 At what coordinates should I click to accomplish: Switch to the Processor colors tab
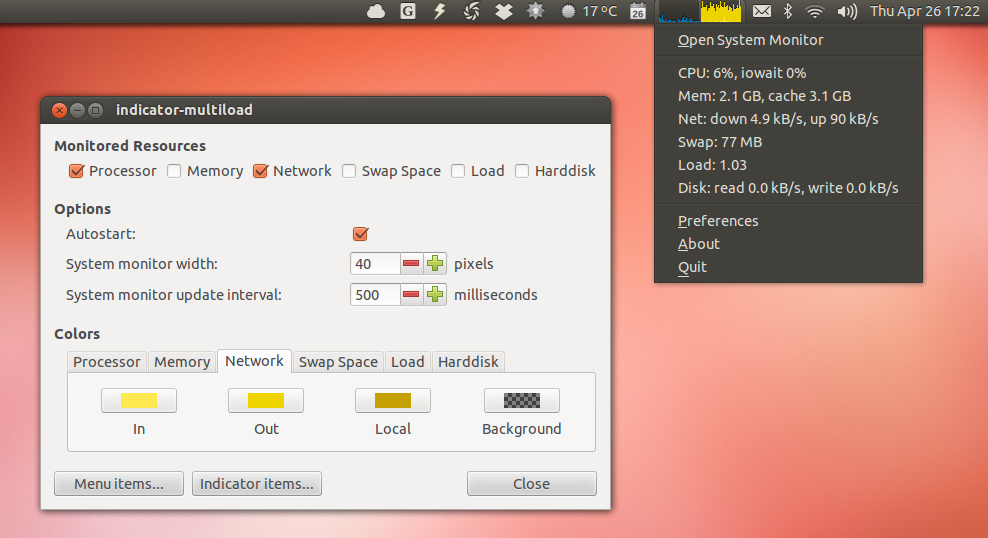(x=106, y=362)
